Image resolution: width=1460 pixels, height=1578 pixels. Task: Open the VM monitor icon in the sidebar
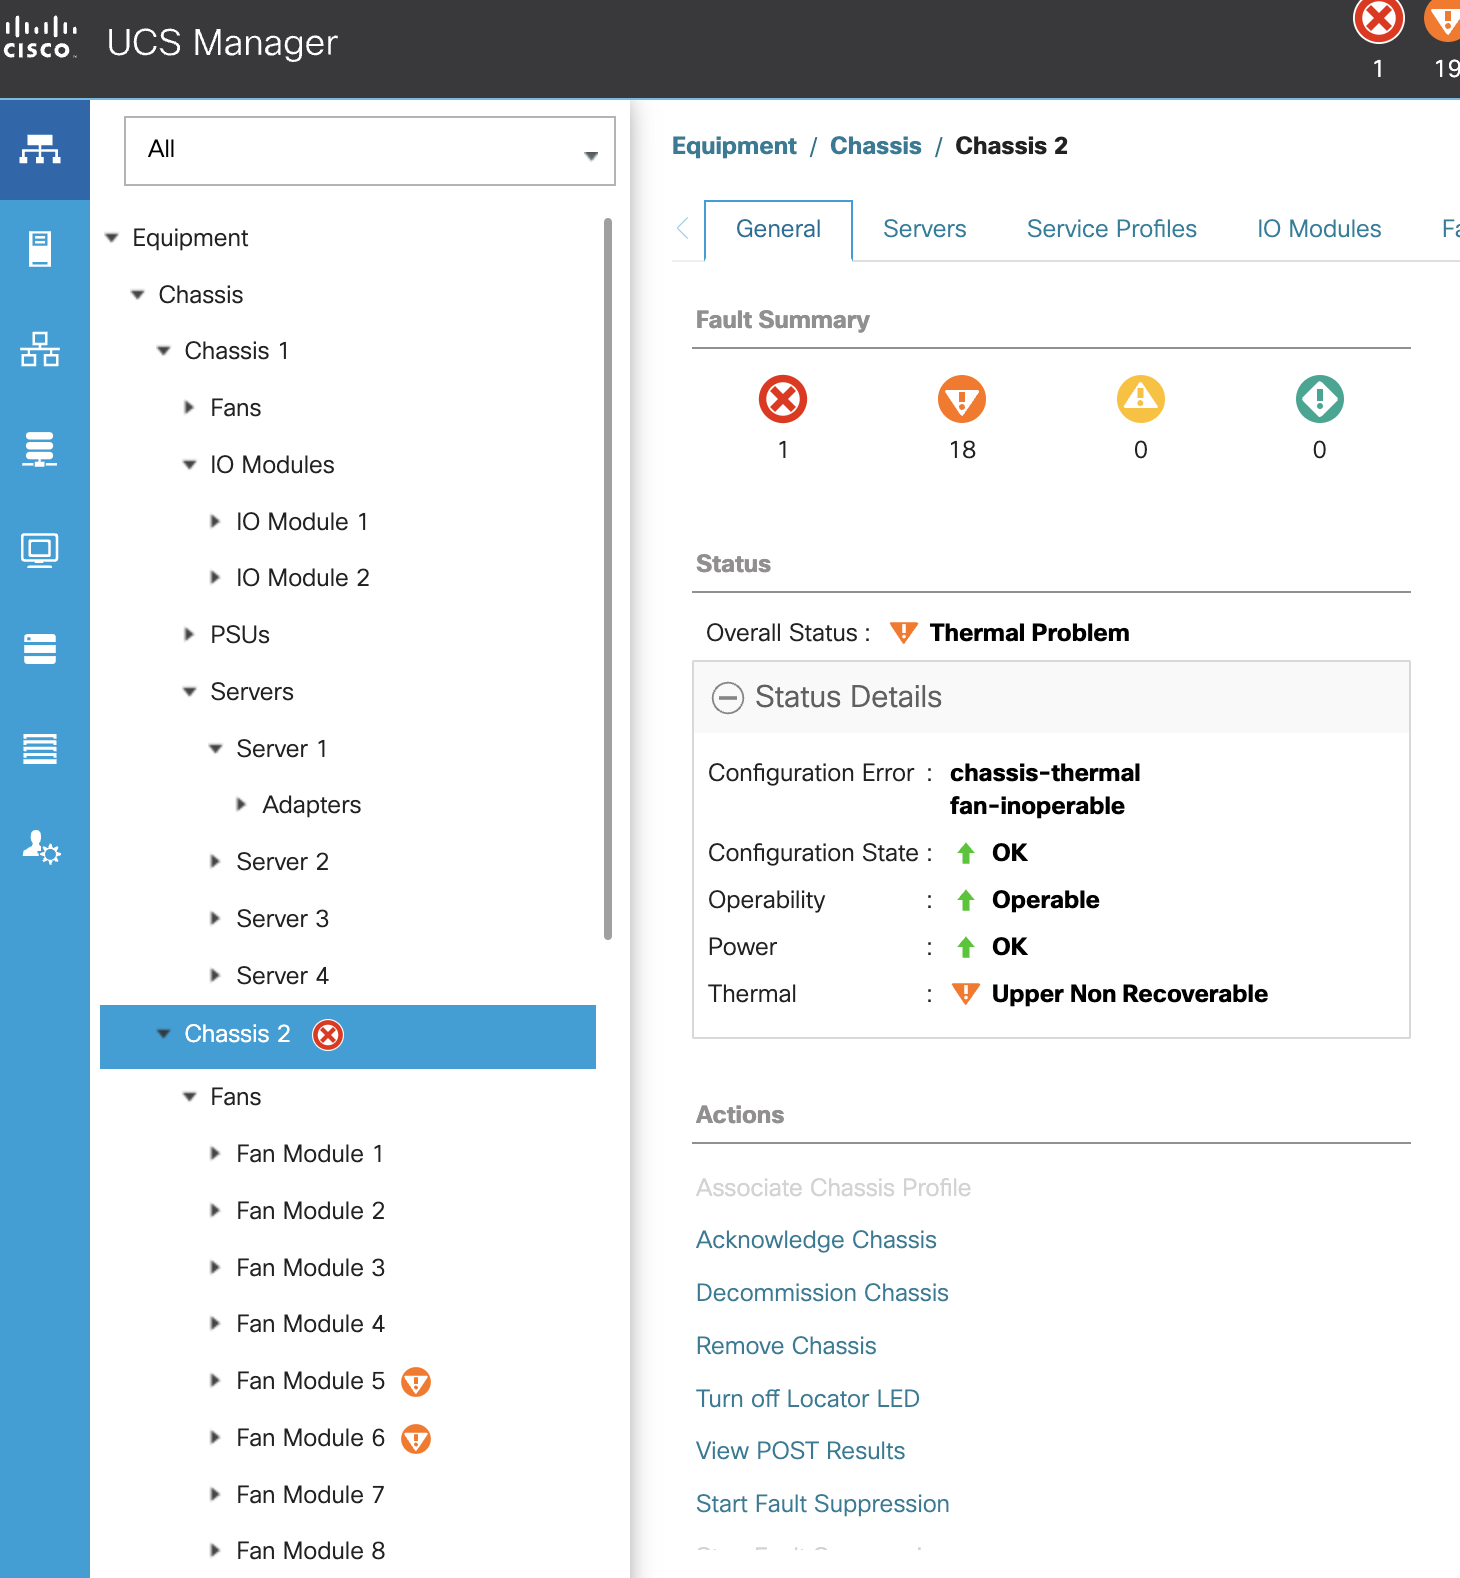coord(40,549)
